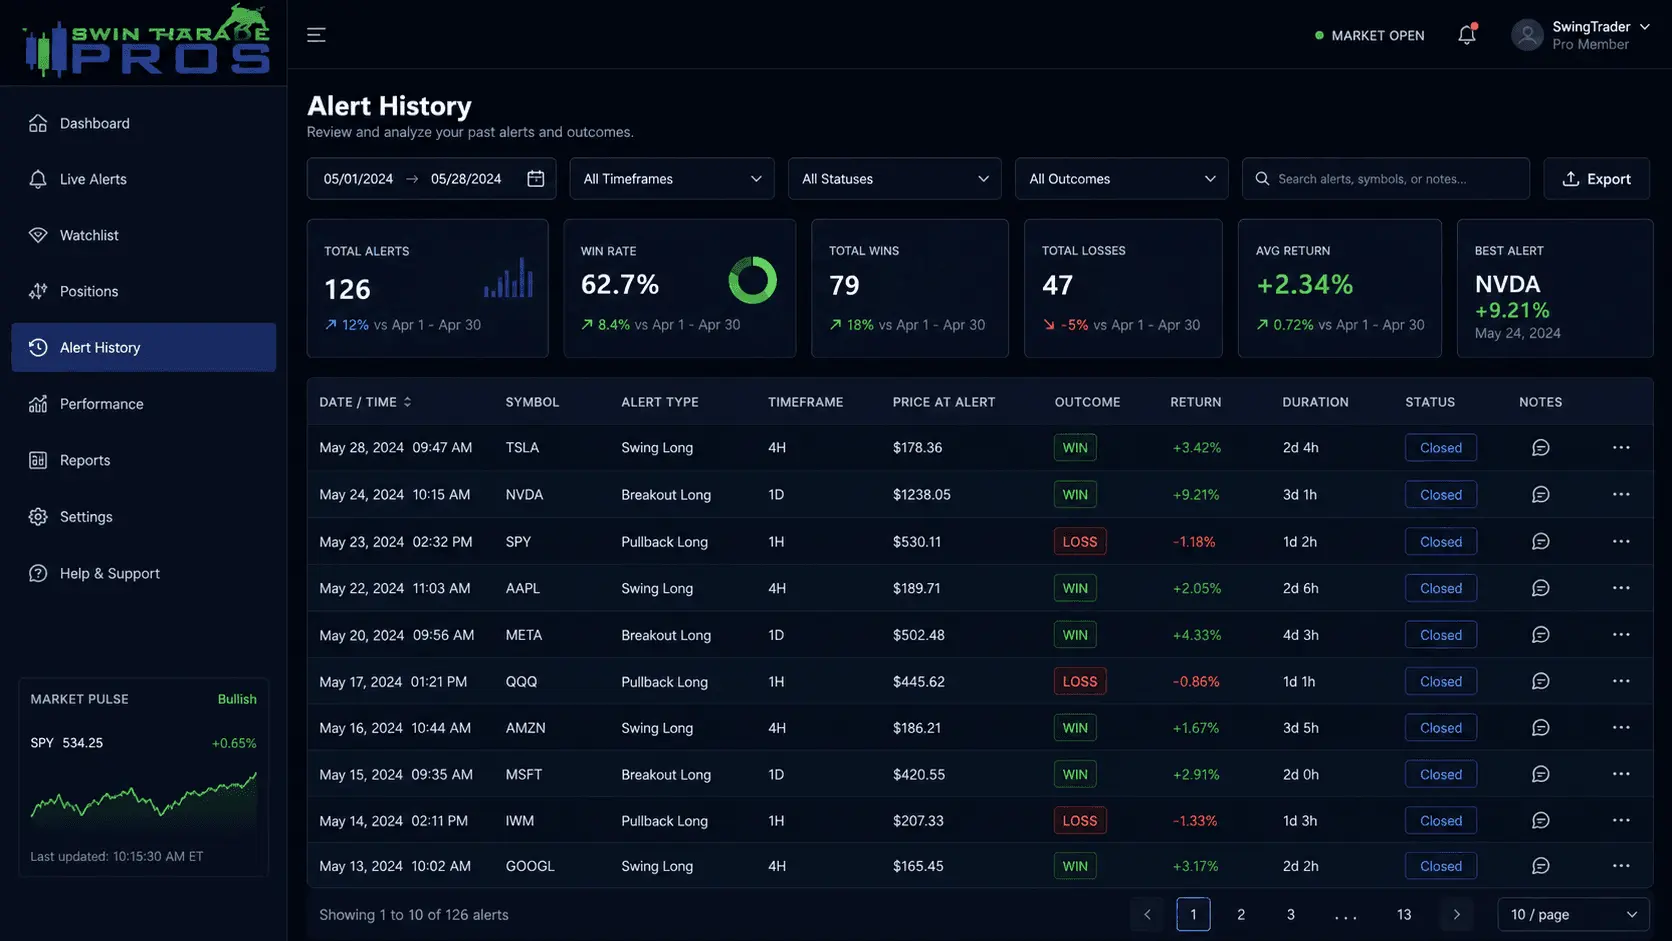The width and height of the screenshot is (1672, 941).
Task: Open more options for the SPY row
Action: tap(1621, 542)
